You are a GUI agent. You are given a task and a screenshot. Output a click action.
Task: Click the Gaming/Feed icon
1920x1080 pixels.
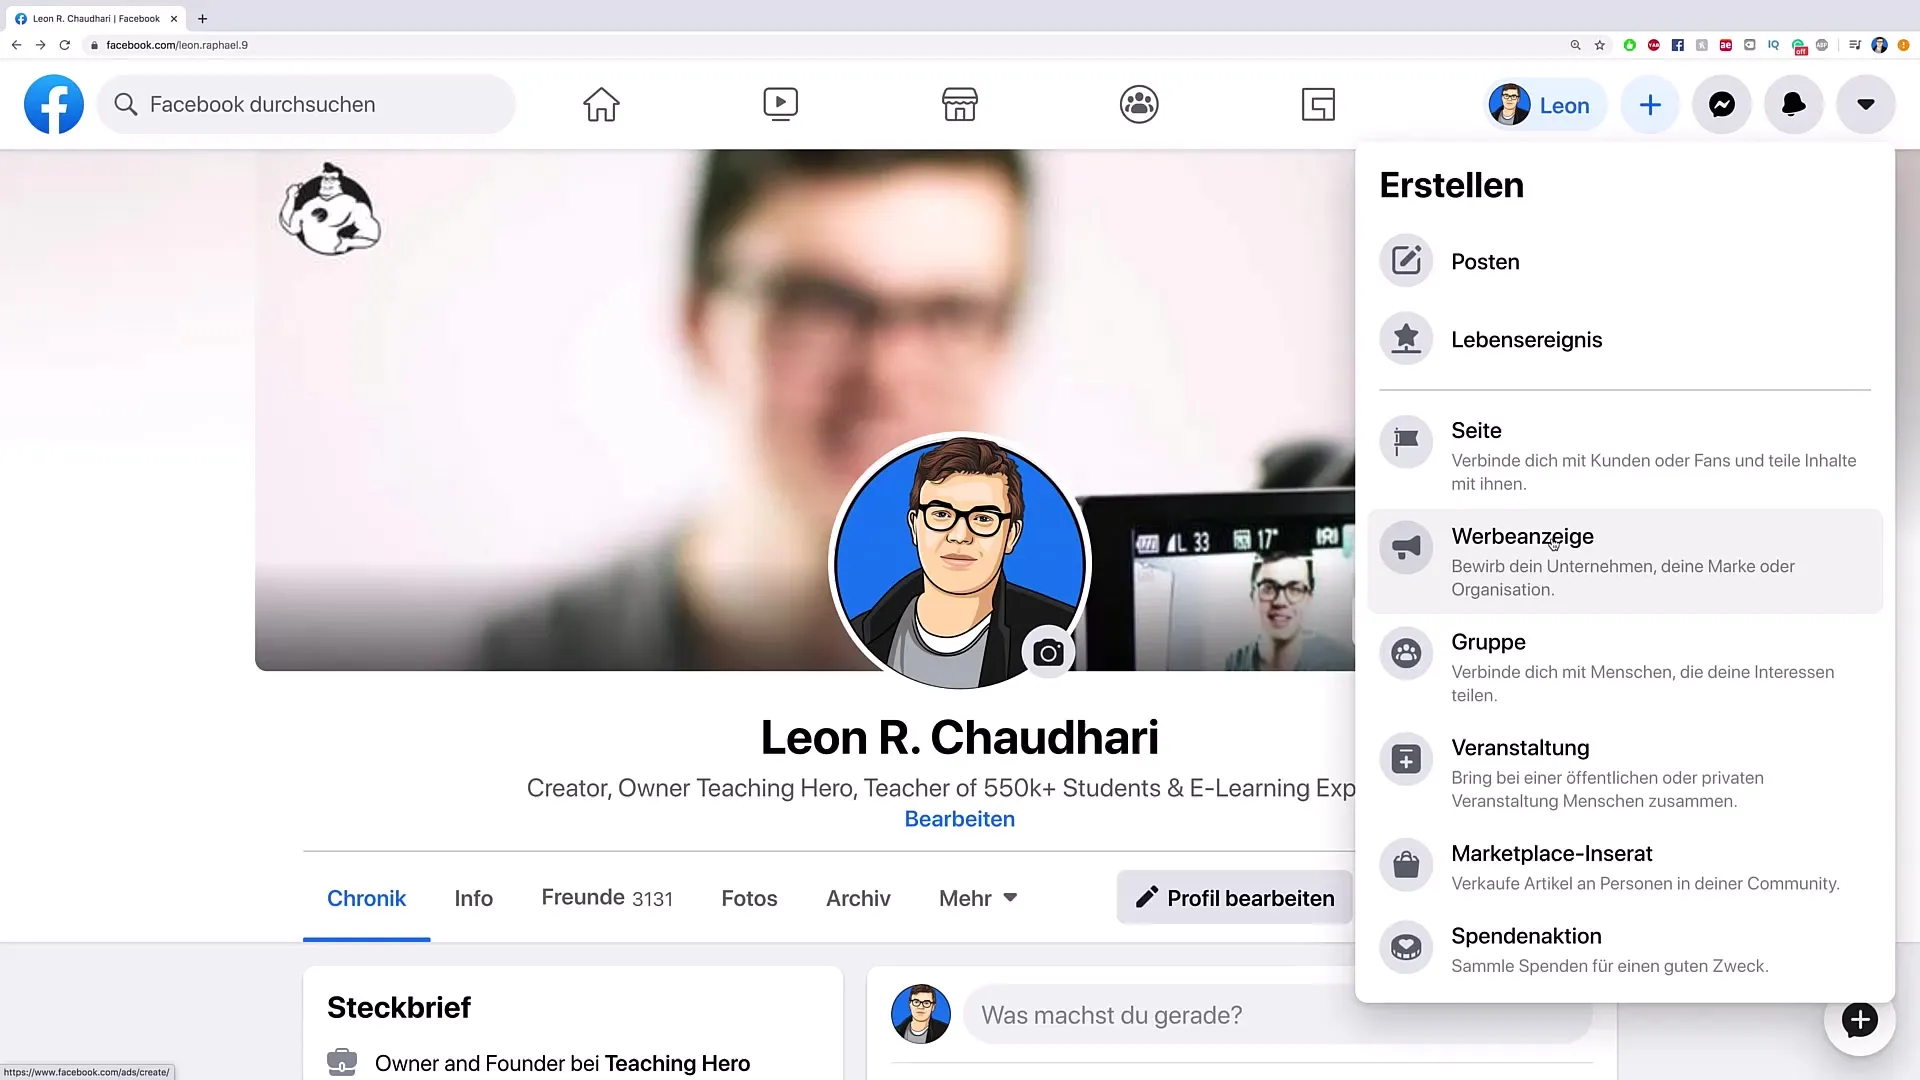(x=1319, y=104)
